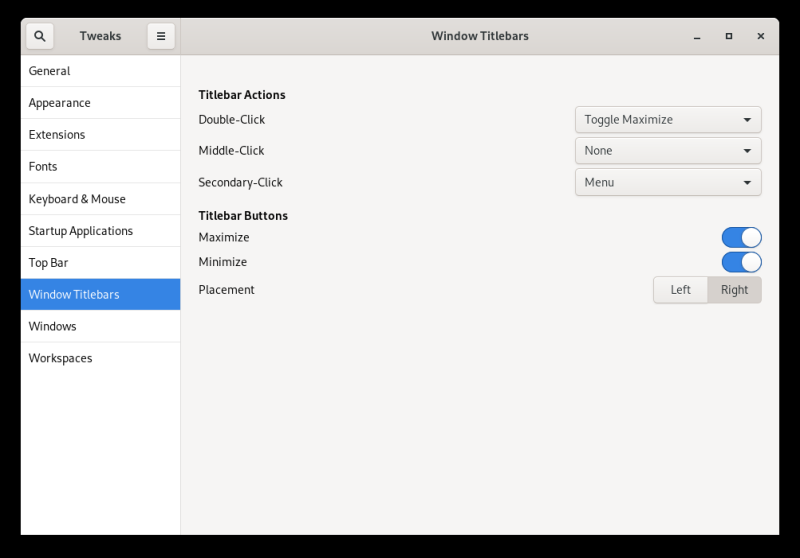Open the Extensions section
This screenshot has height=558, width=800.
101,135
